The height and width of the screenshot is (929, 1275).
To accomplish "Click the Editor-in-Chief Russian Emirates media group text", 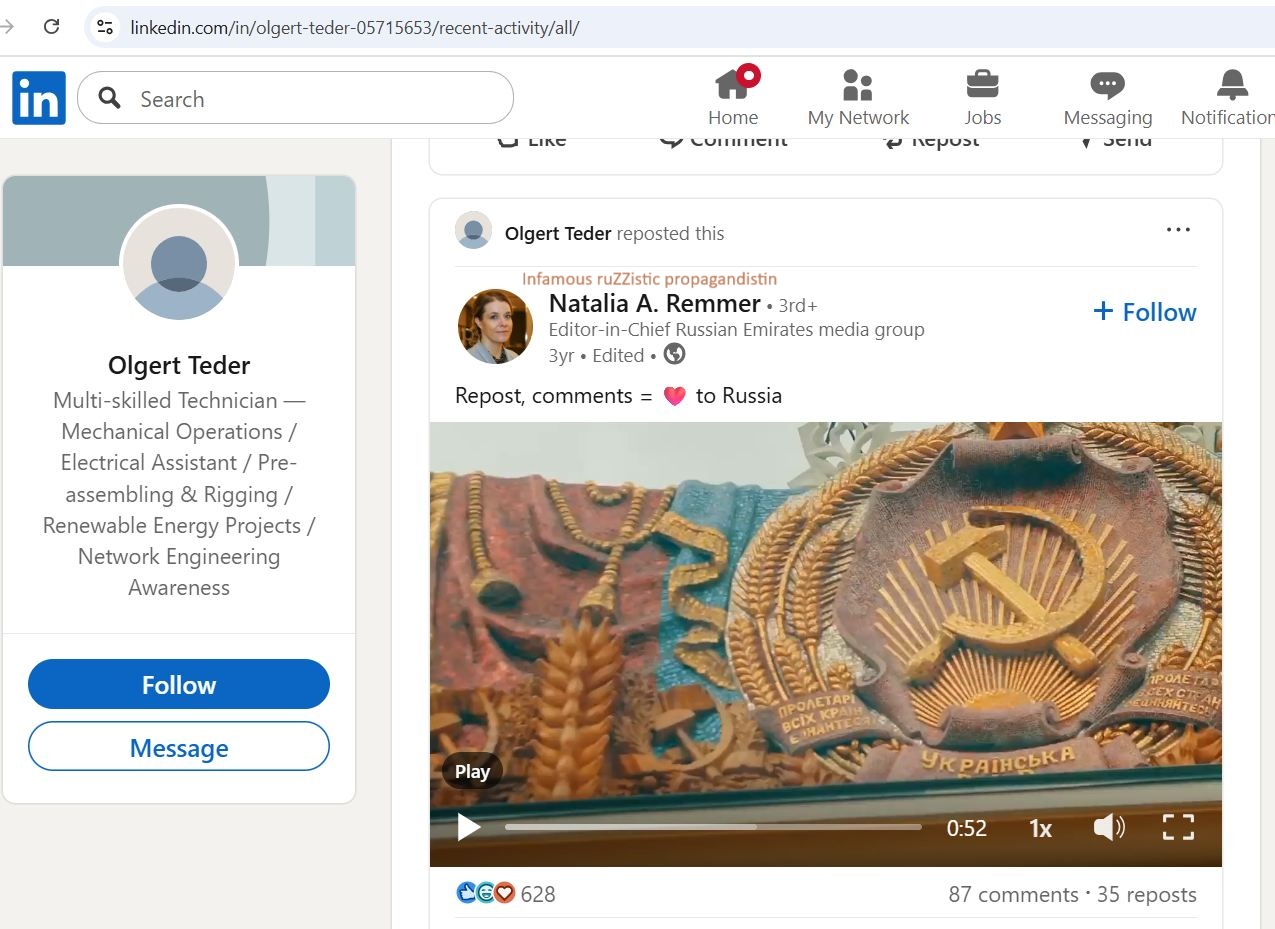I will click(736, 329).
